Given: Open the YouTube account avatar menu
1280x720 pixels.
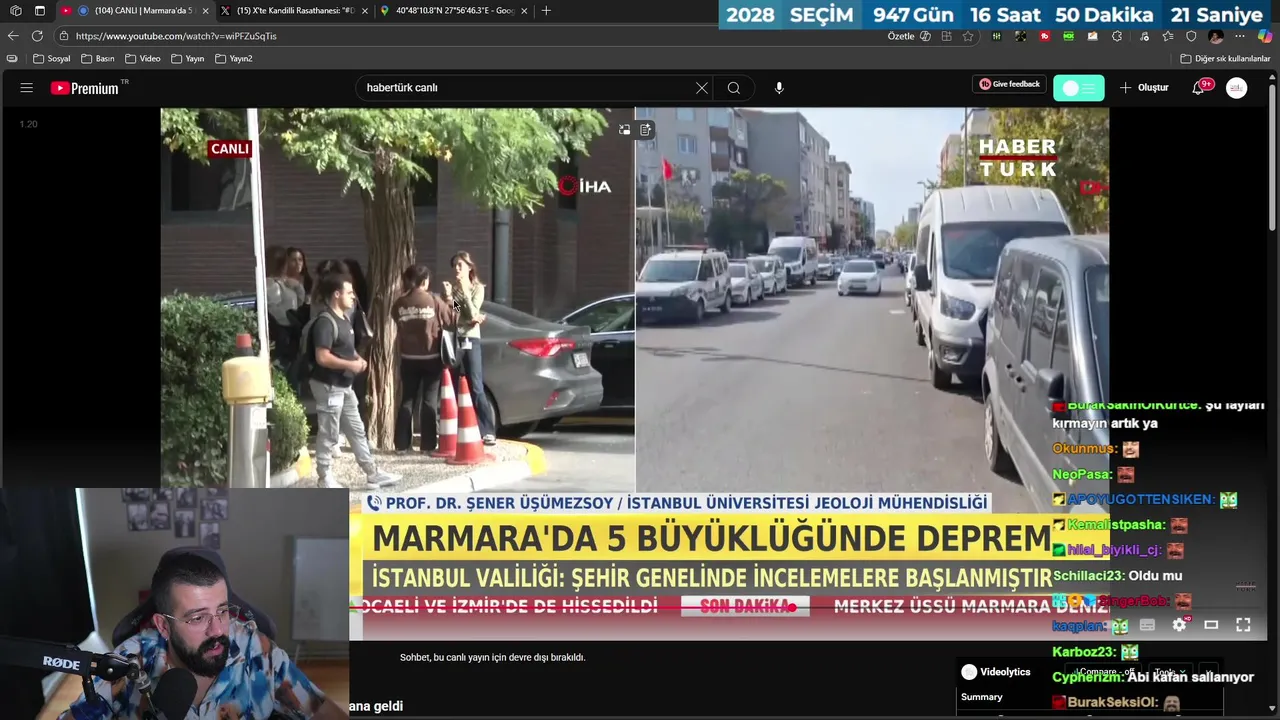Looking at the screenshot, I should tap(1237, 88).
